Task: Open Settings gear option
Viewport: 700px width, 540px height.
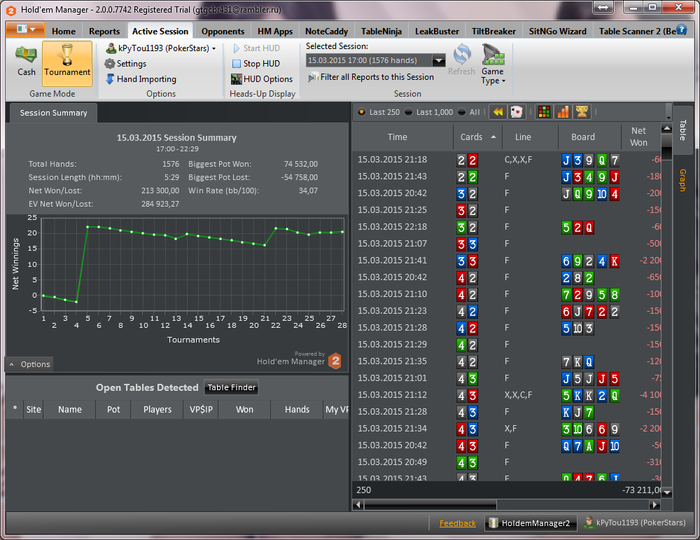Action: point(125,64)
